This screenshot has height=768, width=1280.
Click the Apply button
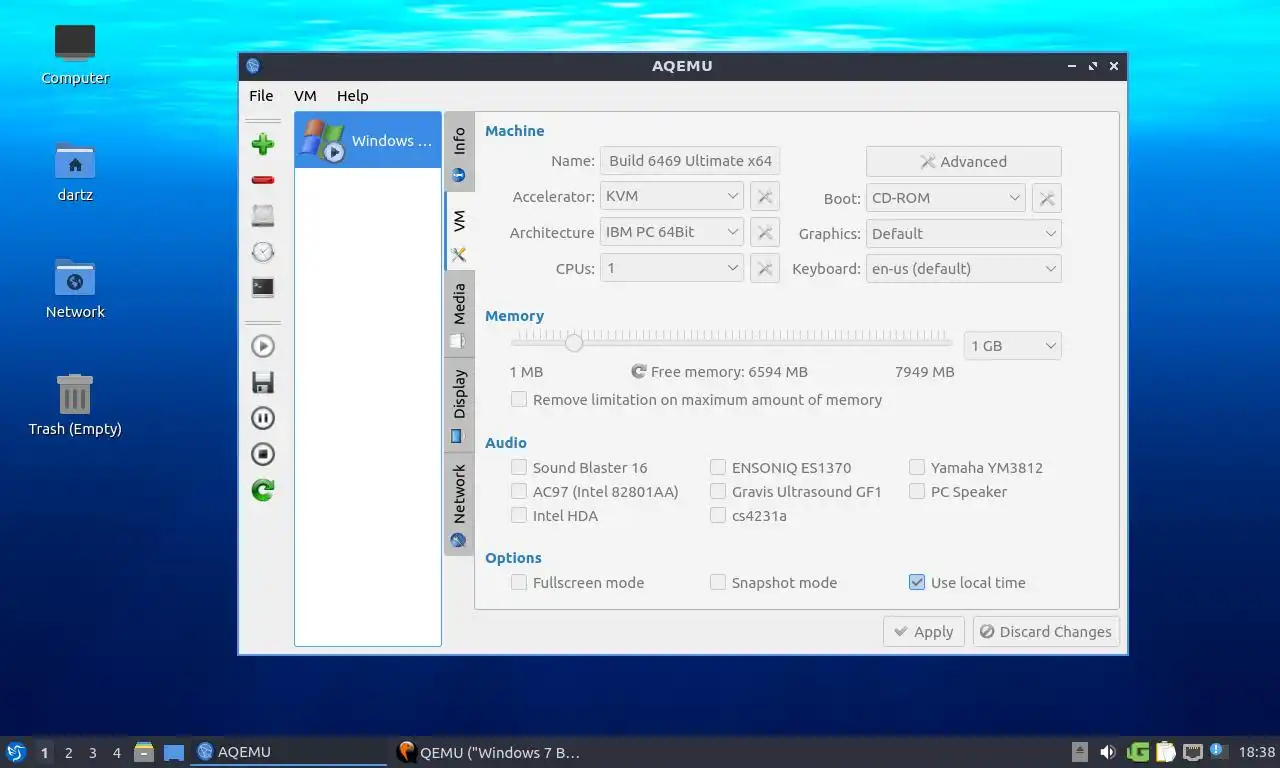924,632
